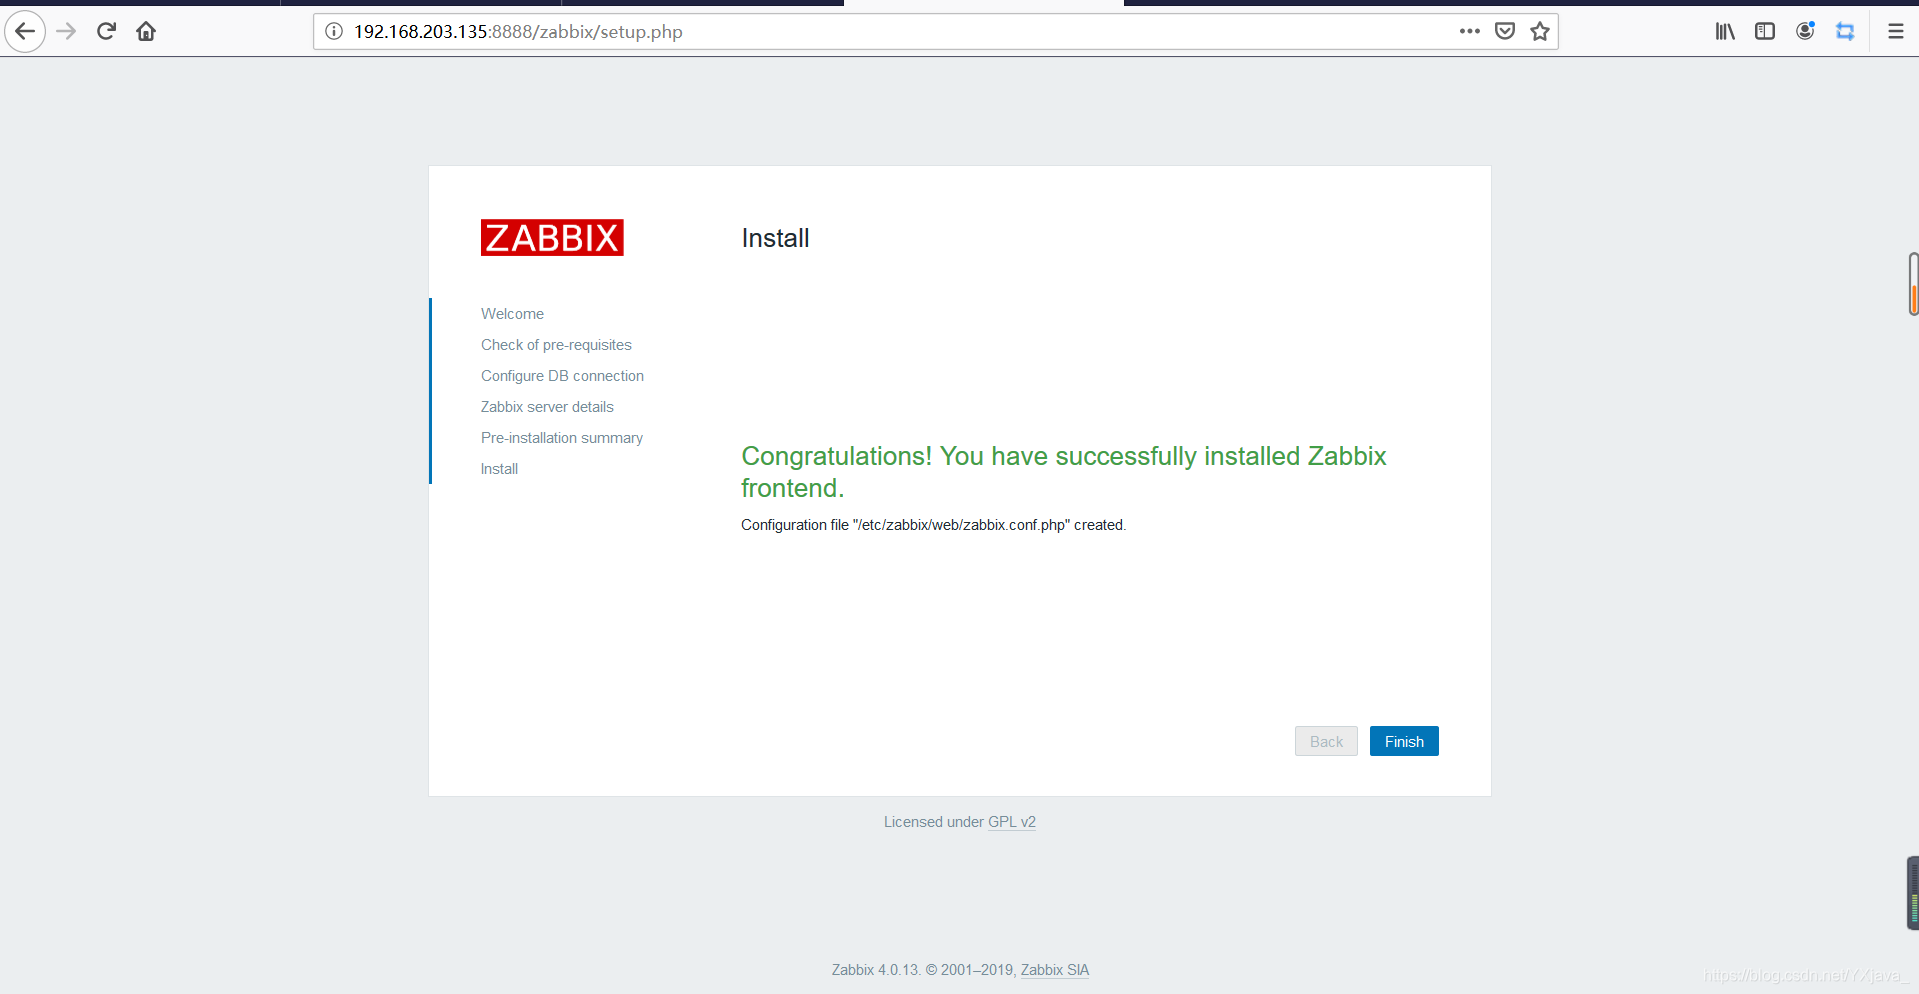Go back with the browser back arrow

[25, 31]
